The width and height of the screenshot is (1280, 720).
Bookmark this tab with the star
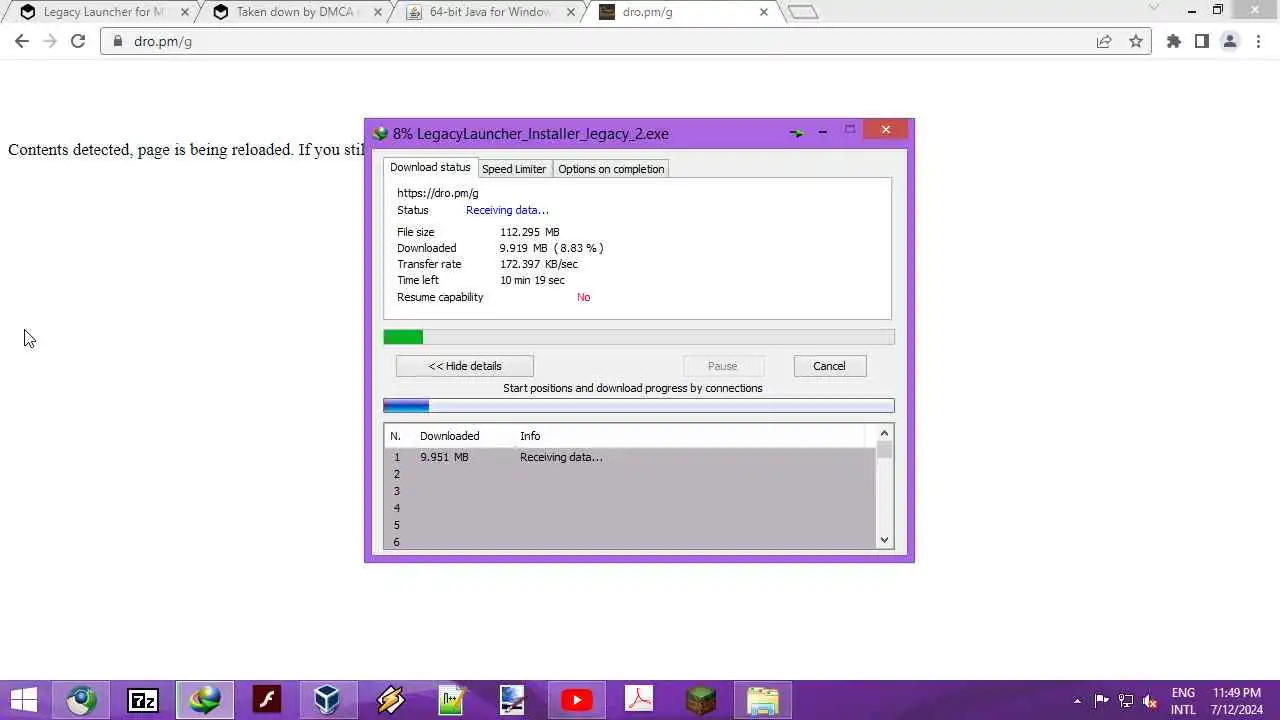click(x=1136, y=41)
